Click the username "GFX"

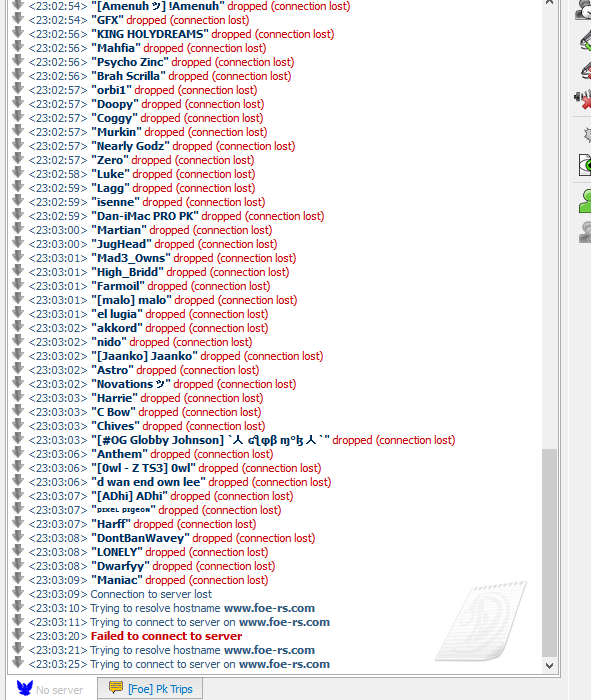(108, 20)
